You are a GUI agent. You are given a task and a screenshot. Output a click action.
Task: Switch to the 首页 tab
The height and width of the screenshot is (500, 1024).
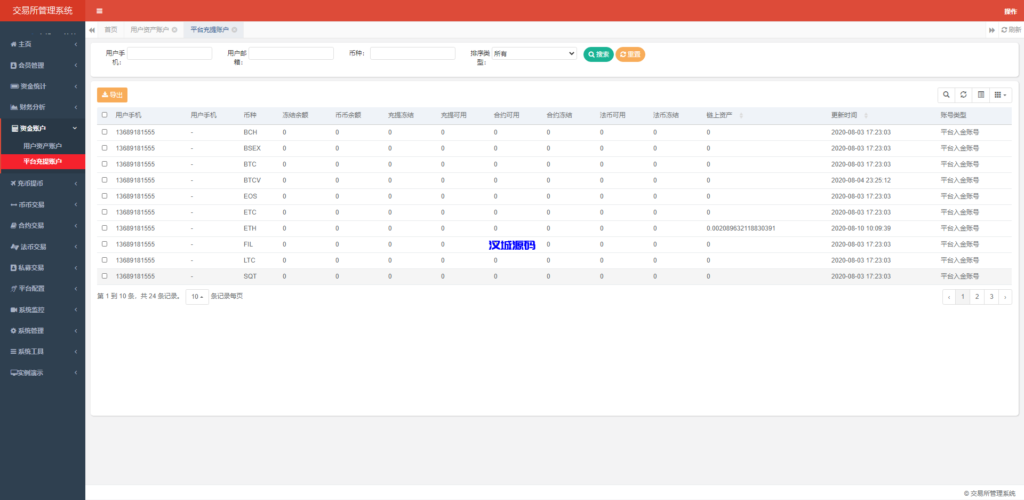[x=110, y=30]
